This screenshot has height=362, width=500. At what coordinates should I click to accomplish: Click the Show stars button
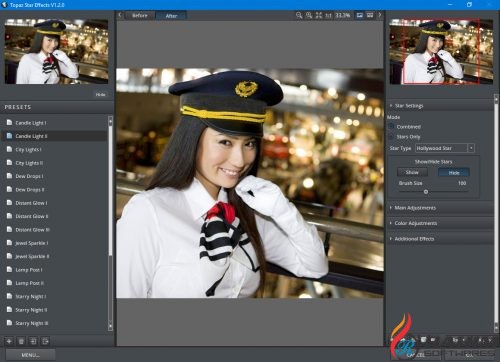(x=412, y=172)
